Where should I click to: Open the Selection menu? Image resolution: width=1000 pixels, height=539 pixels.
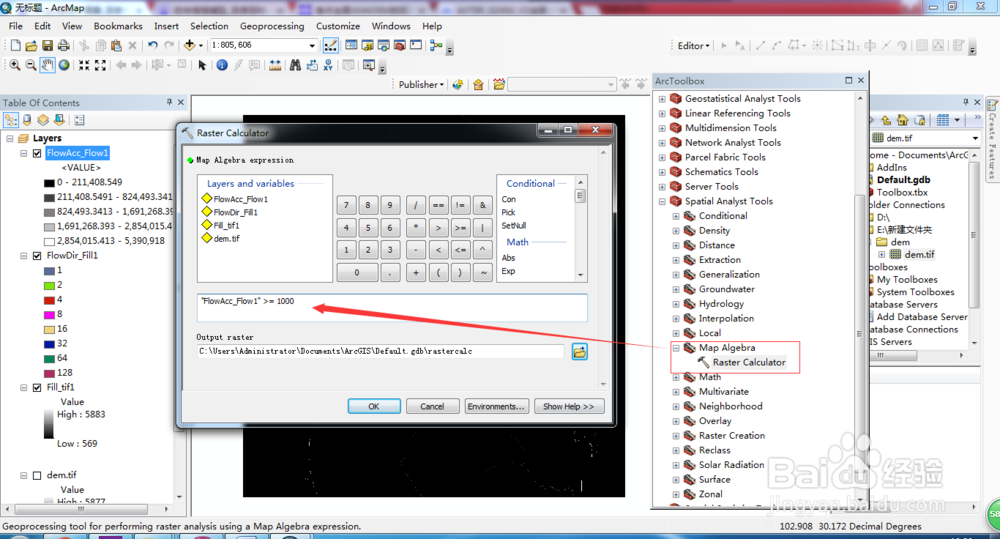(209, 26)
